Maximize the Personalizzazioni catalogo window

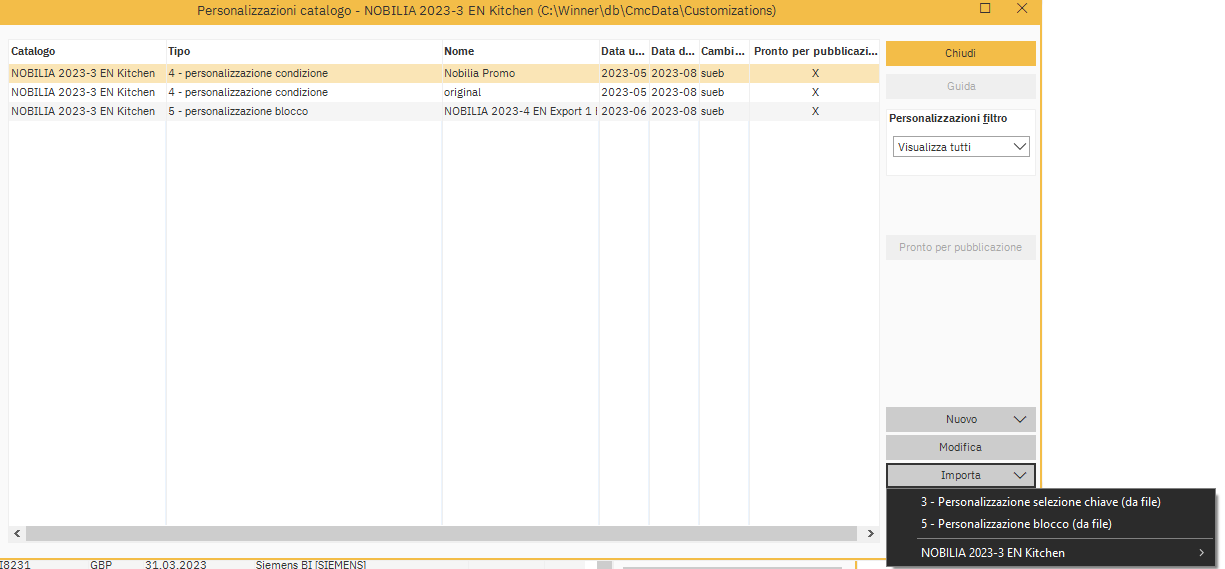tap(985, 9)
